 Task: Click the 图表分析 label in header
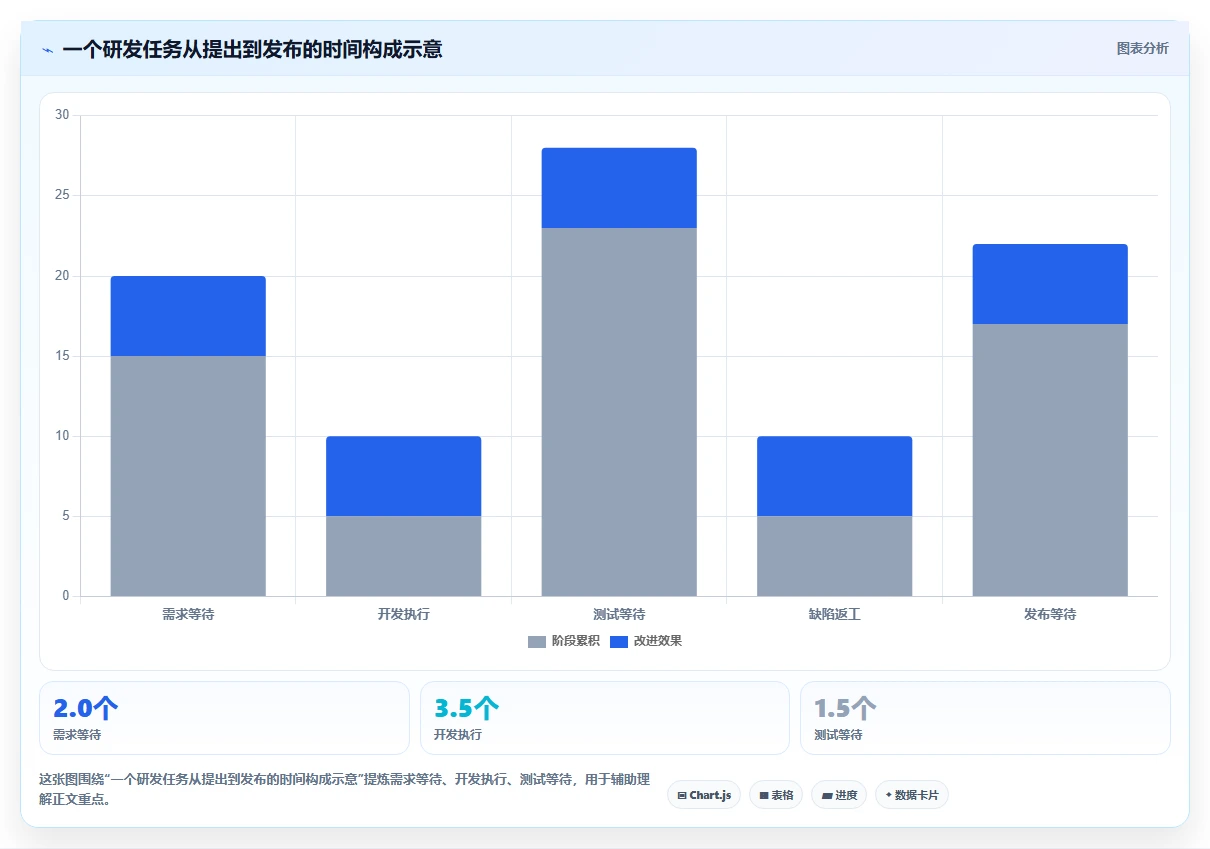(1142, 48)
